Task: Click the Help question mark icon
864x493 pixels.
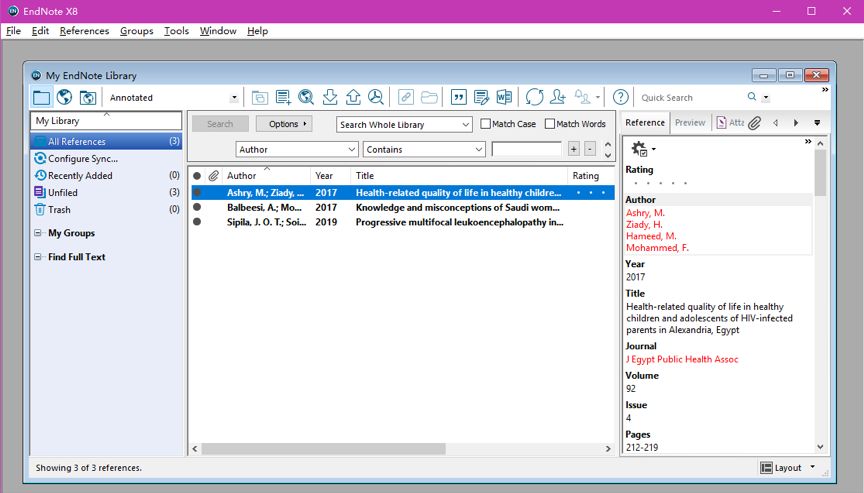Action: 620,97
